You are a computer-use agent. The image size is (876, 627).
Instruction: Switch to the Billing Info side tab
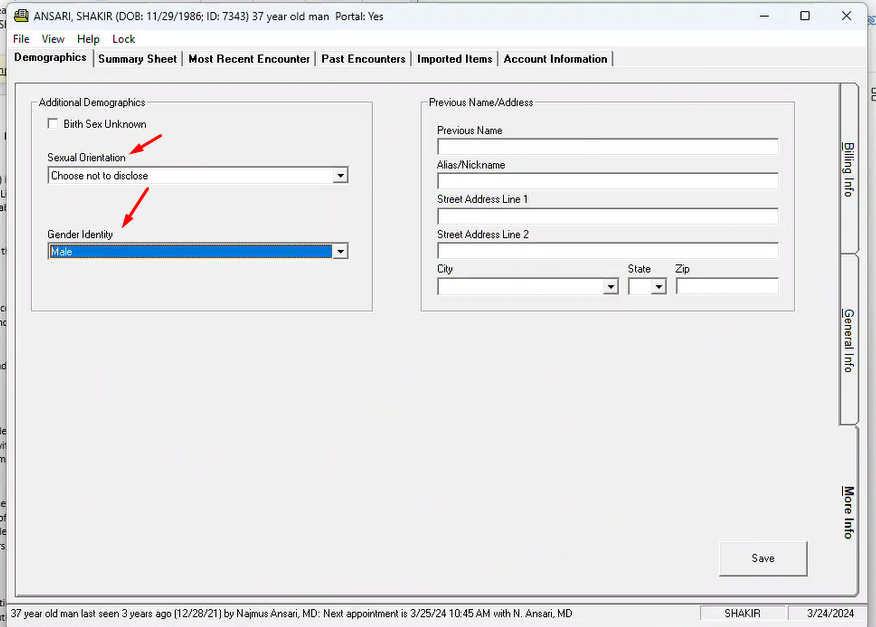coord(848,168)
